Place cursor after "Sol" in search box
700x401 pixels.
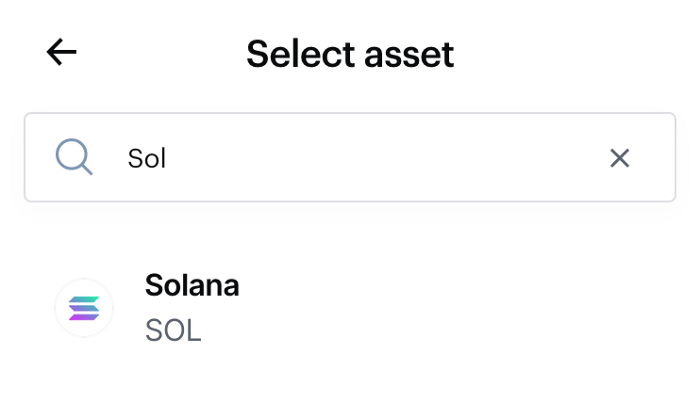click(168, 158)
